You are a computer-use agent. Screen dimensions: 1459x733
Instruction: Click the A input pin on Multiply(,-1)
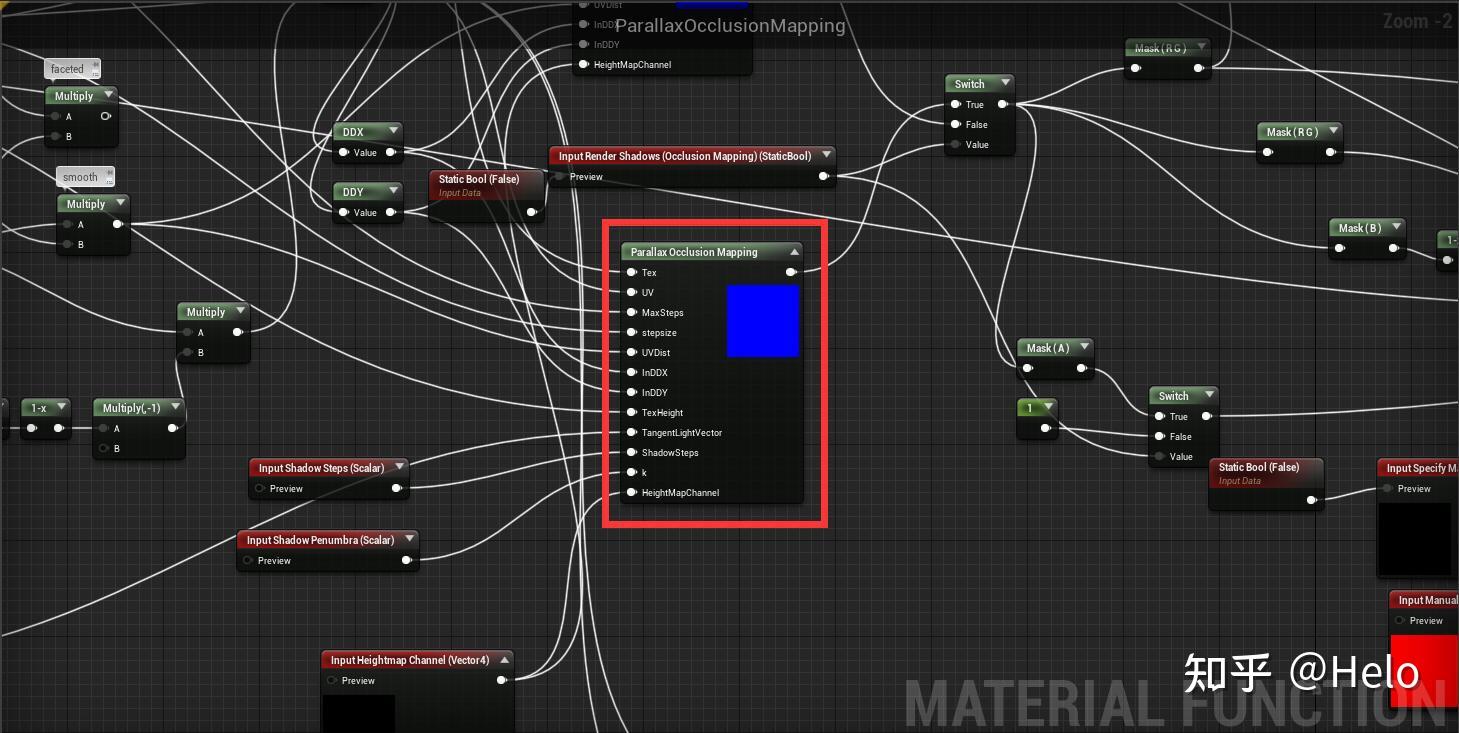pos(104,428)
